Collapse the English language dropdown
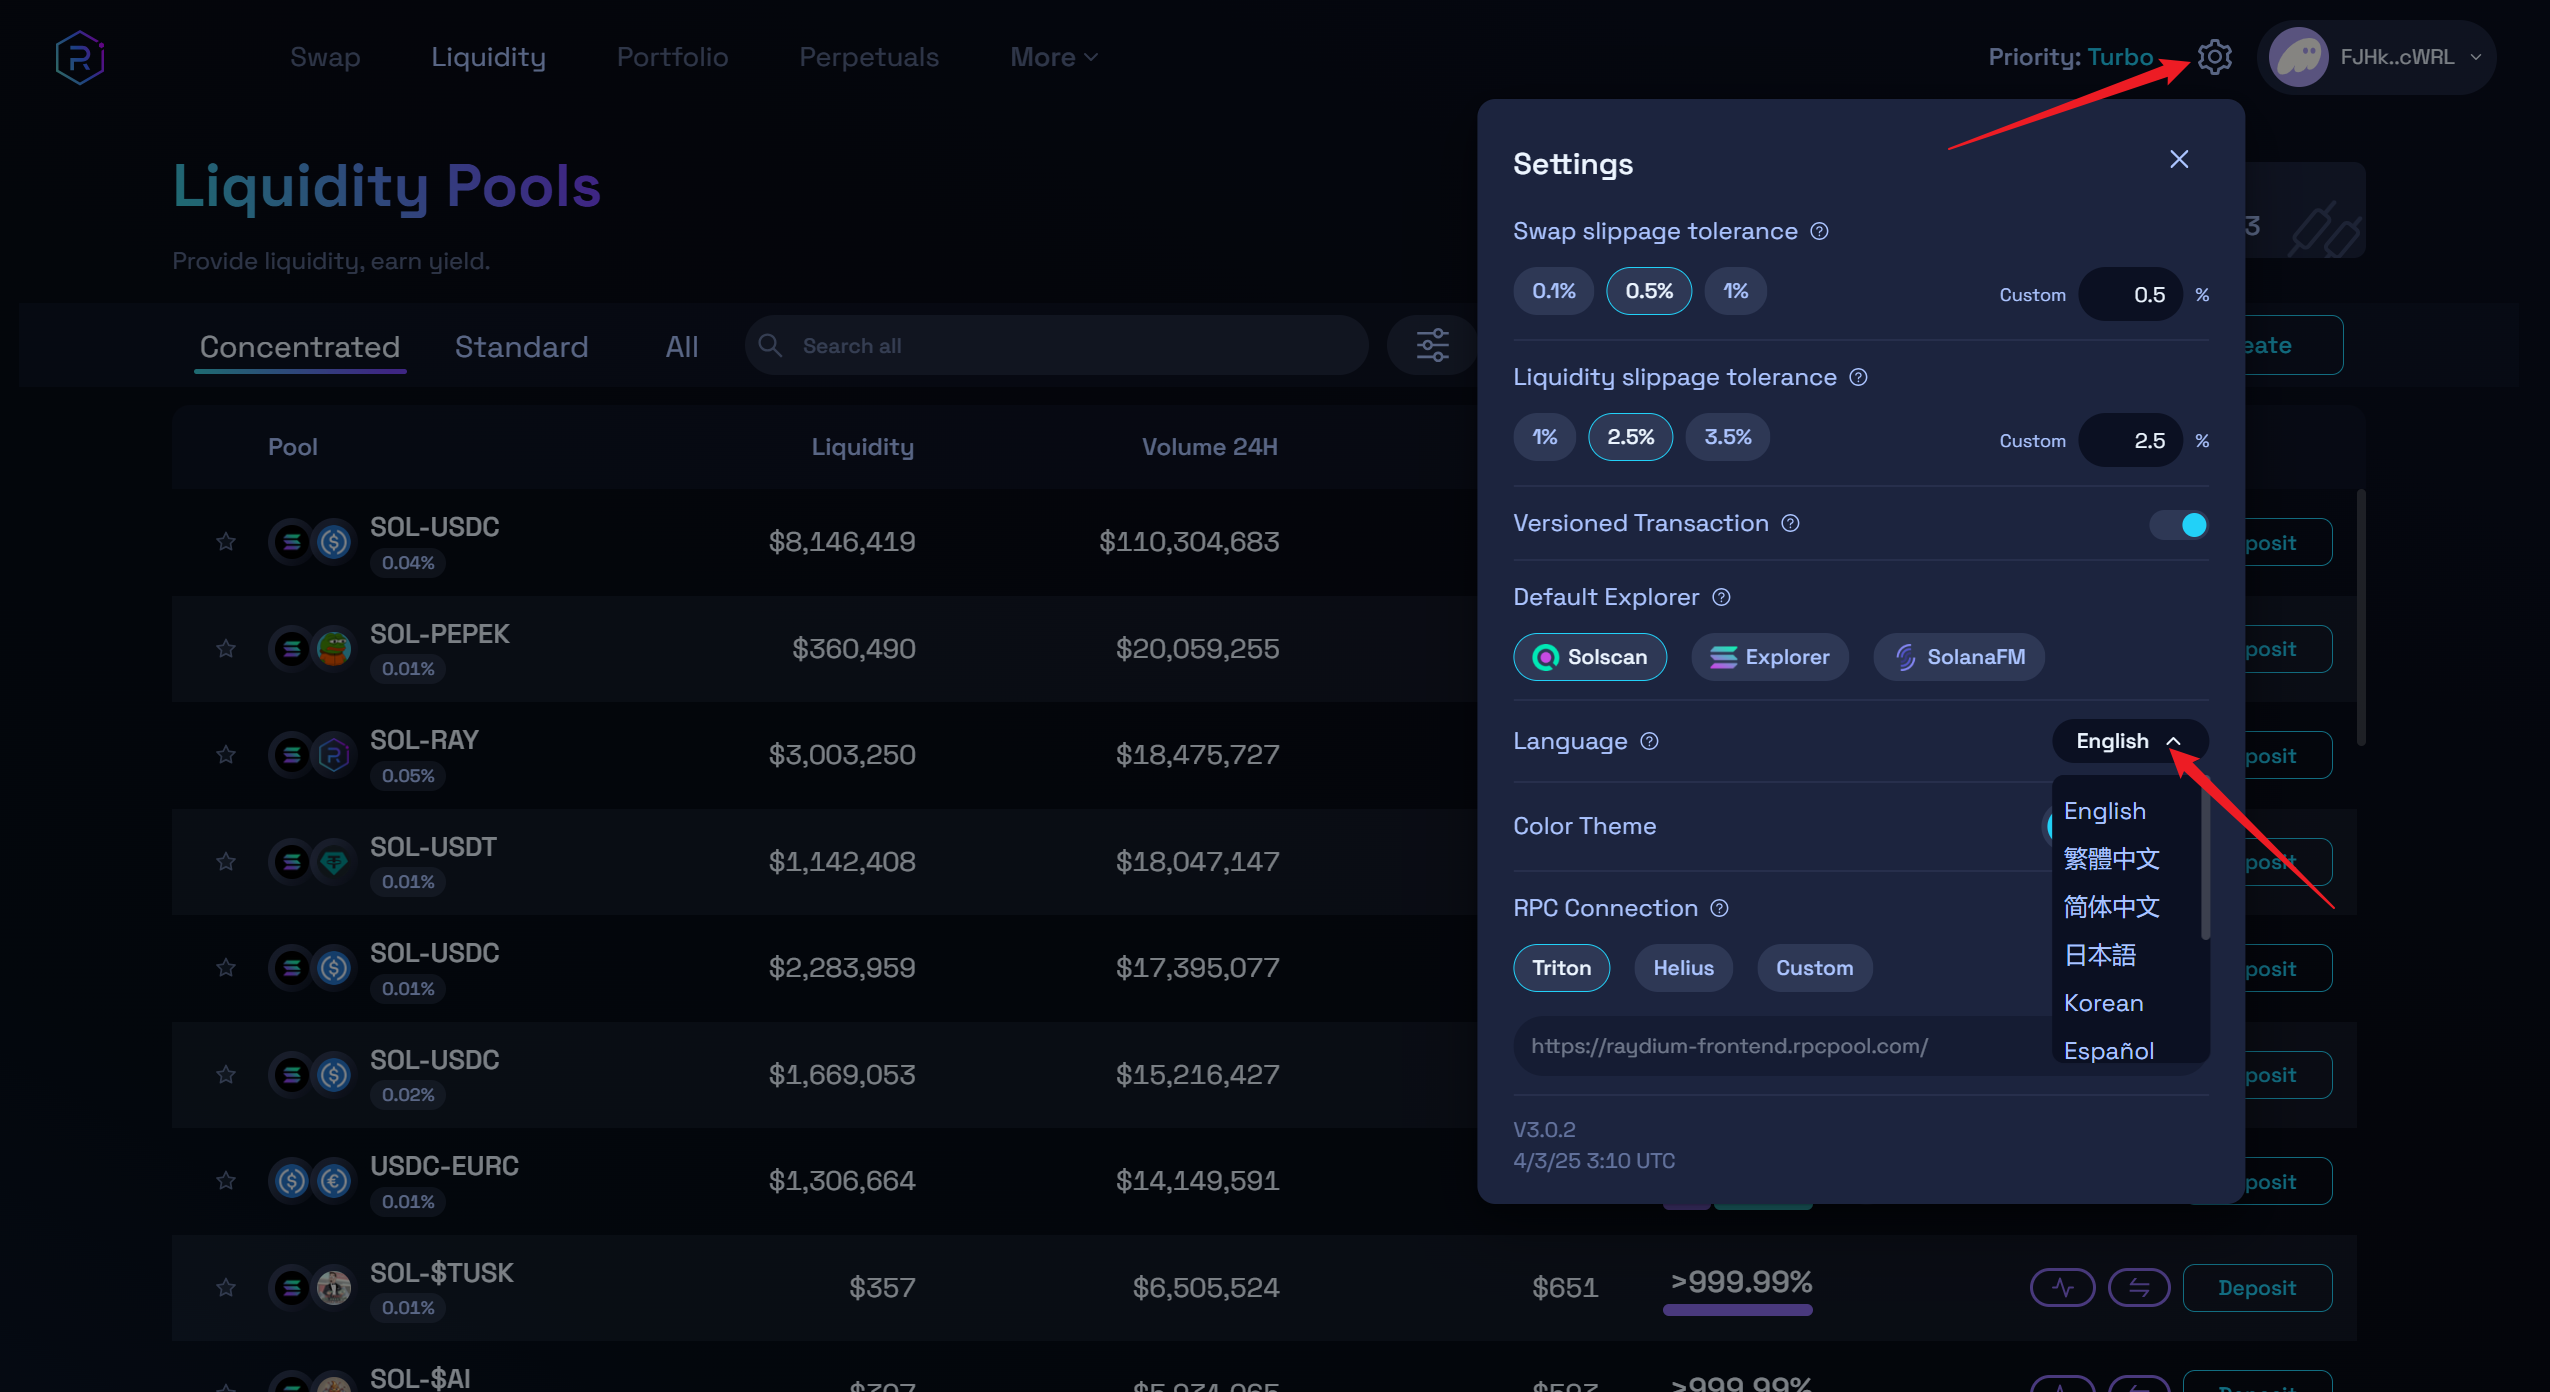 click(2128, 741)
